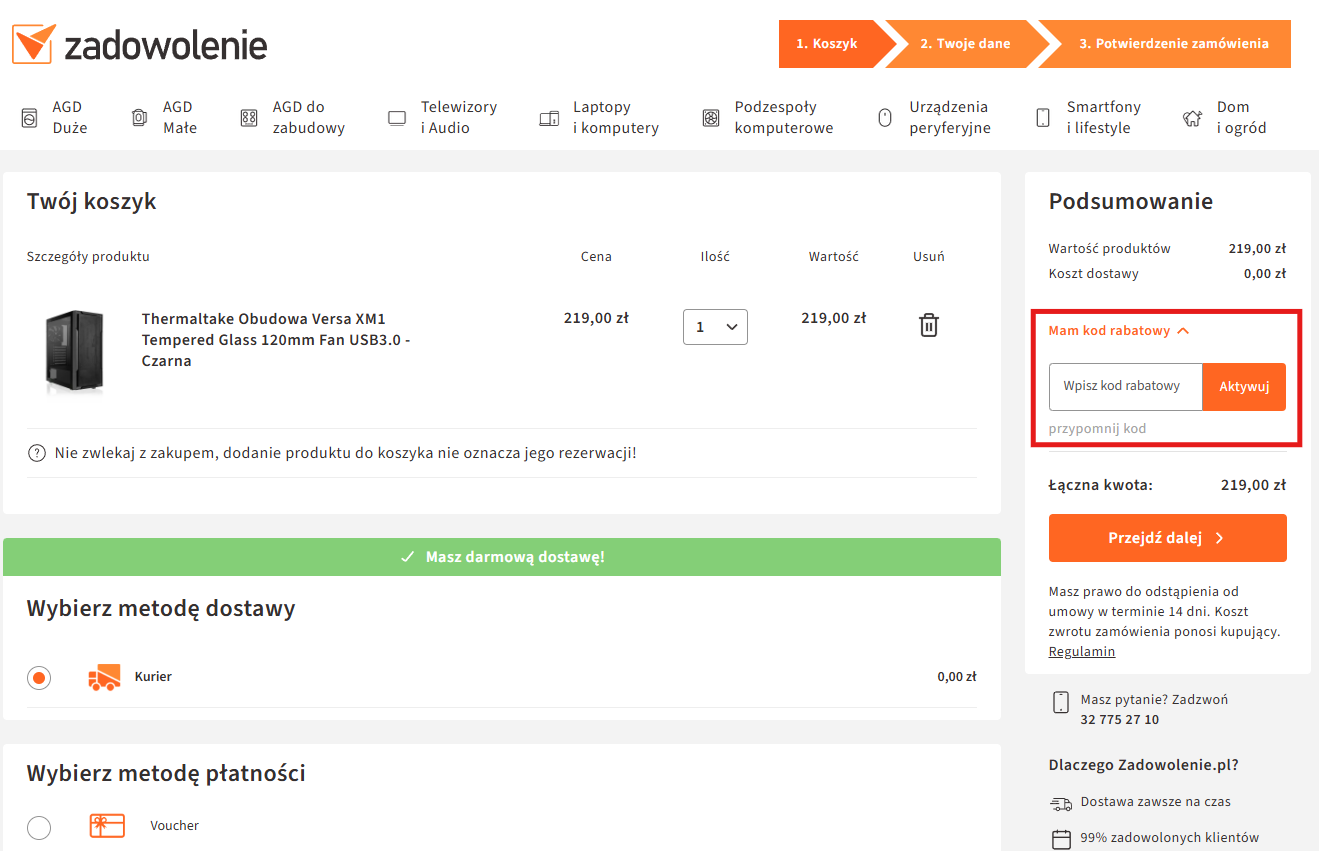
Task: Open the Regulamin link
Action: (x=1081, y=652)
